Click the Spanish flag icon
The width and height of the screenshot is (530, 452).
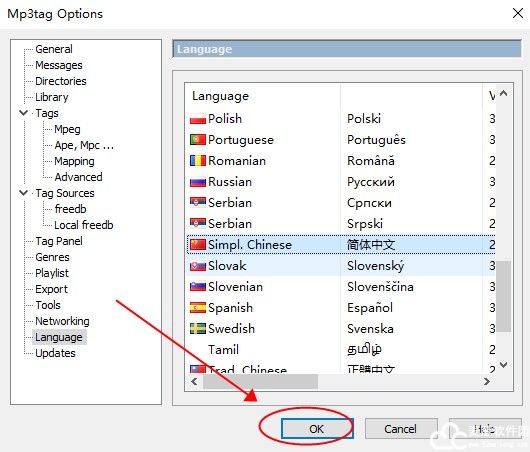point(198,308)
